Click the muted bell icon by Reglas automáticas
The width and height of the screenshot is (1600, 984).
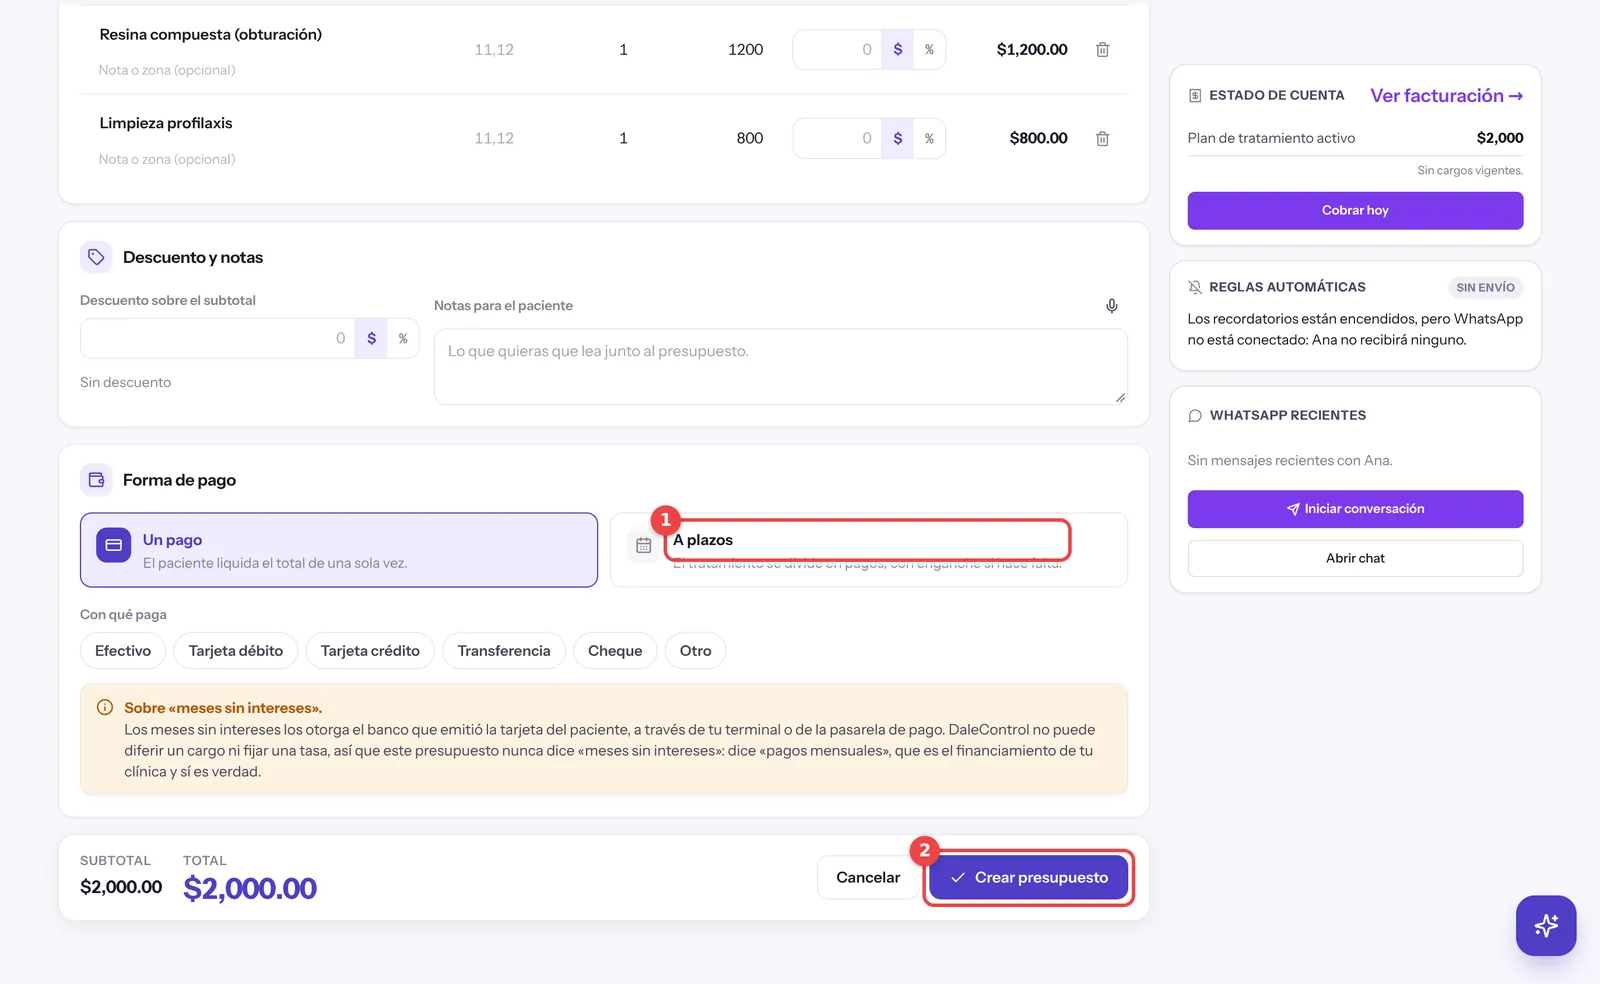pos(1195,287)
